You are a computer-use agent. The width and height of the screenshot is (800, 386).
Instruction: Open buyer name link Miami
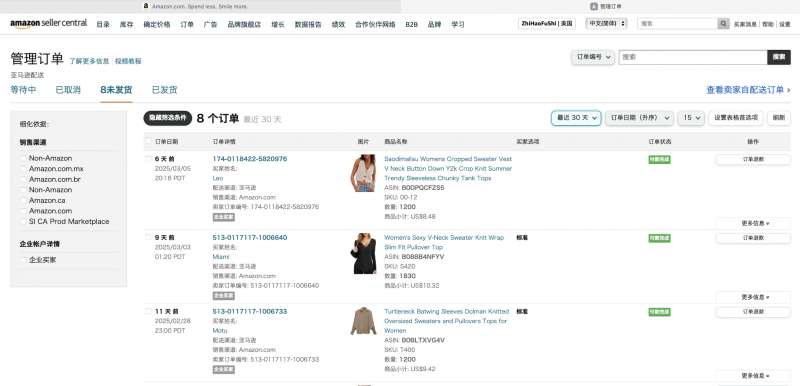click(221, 257)
